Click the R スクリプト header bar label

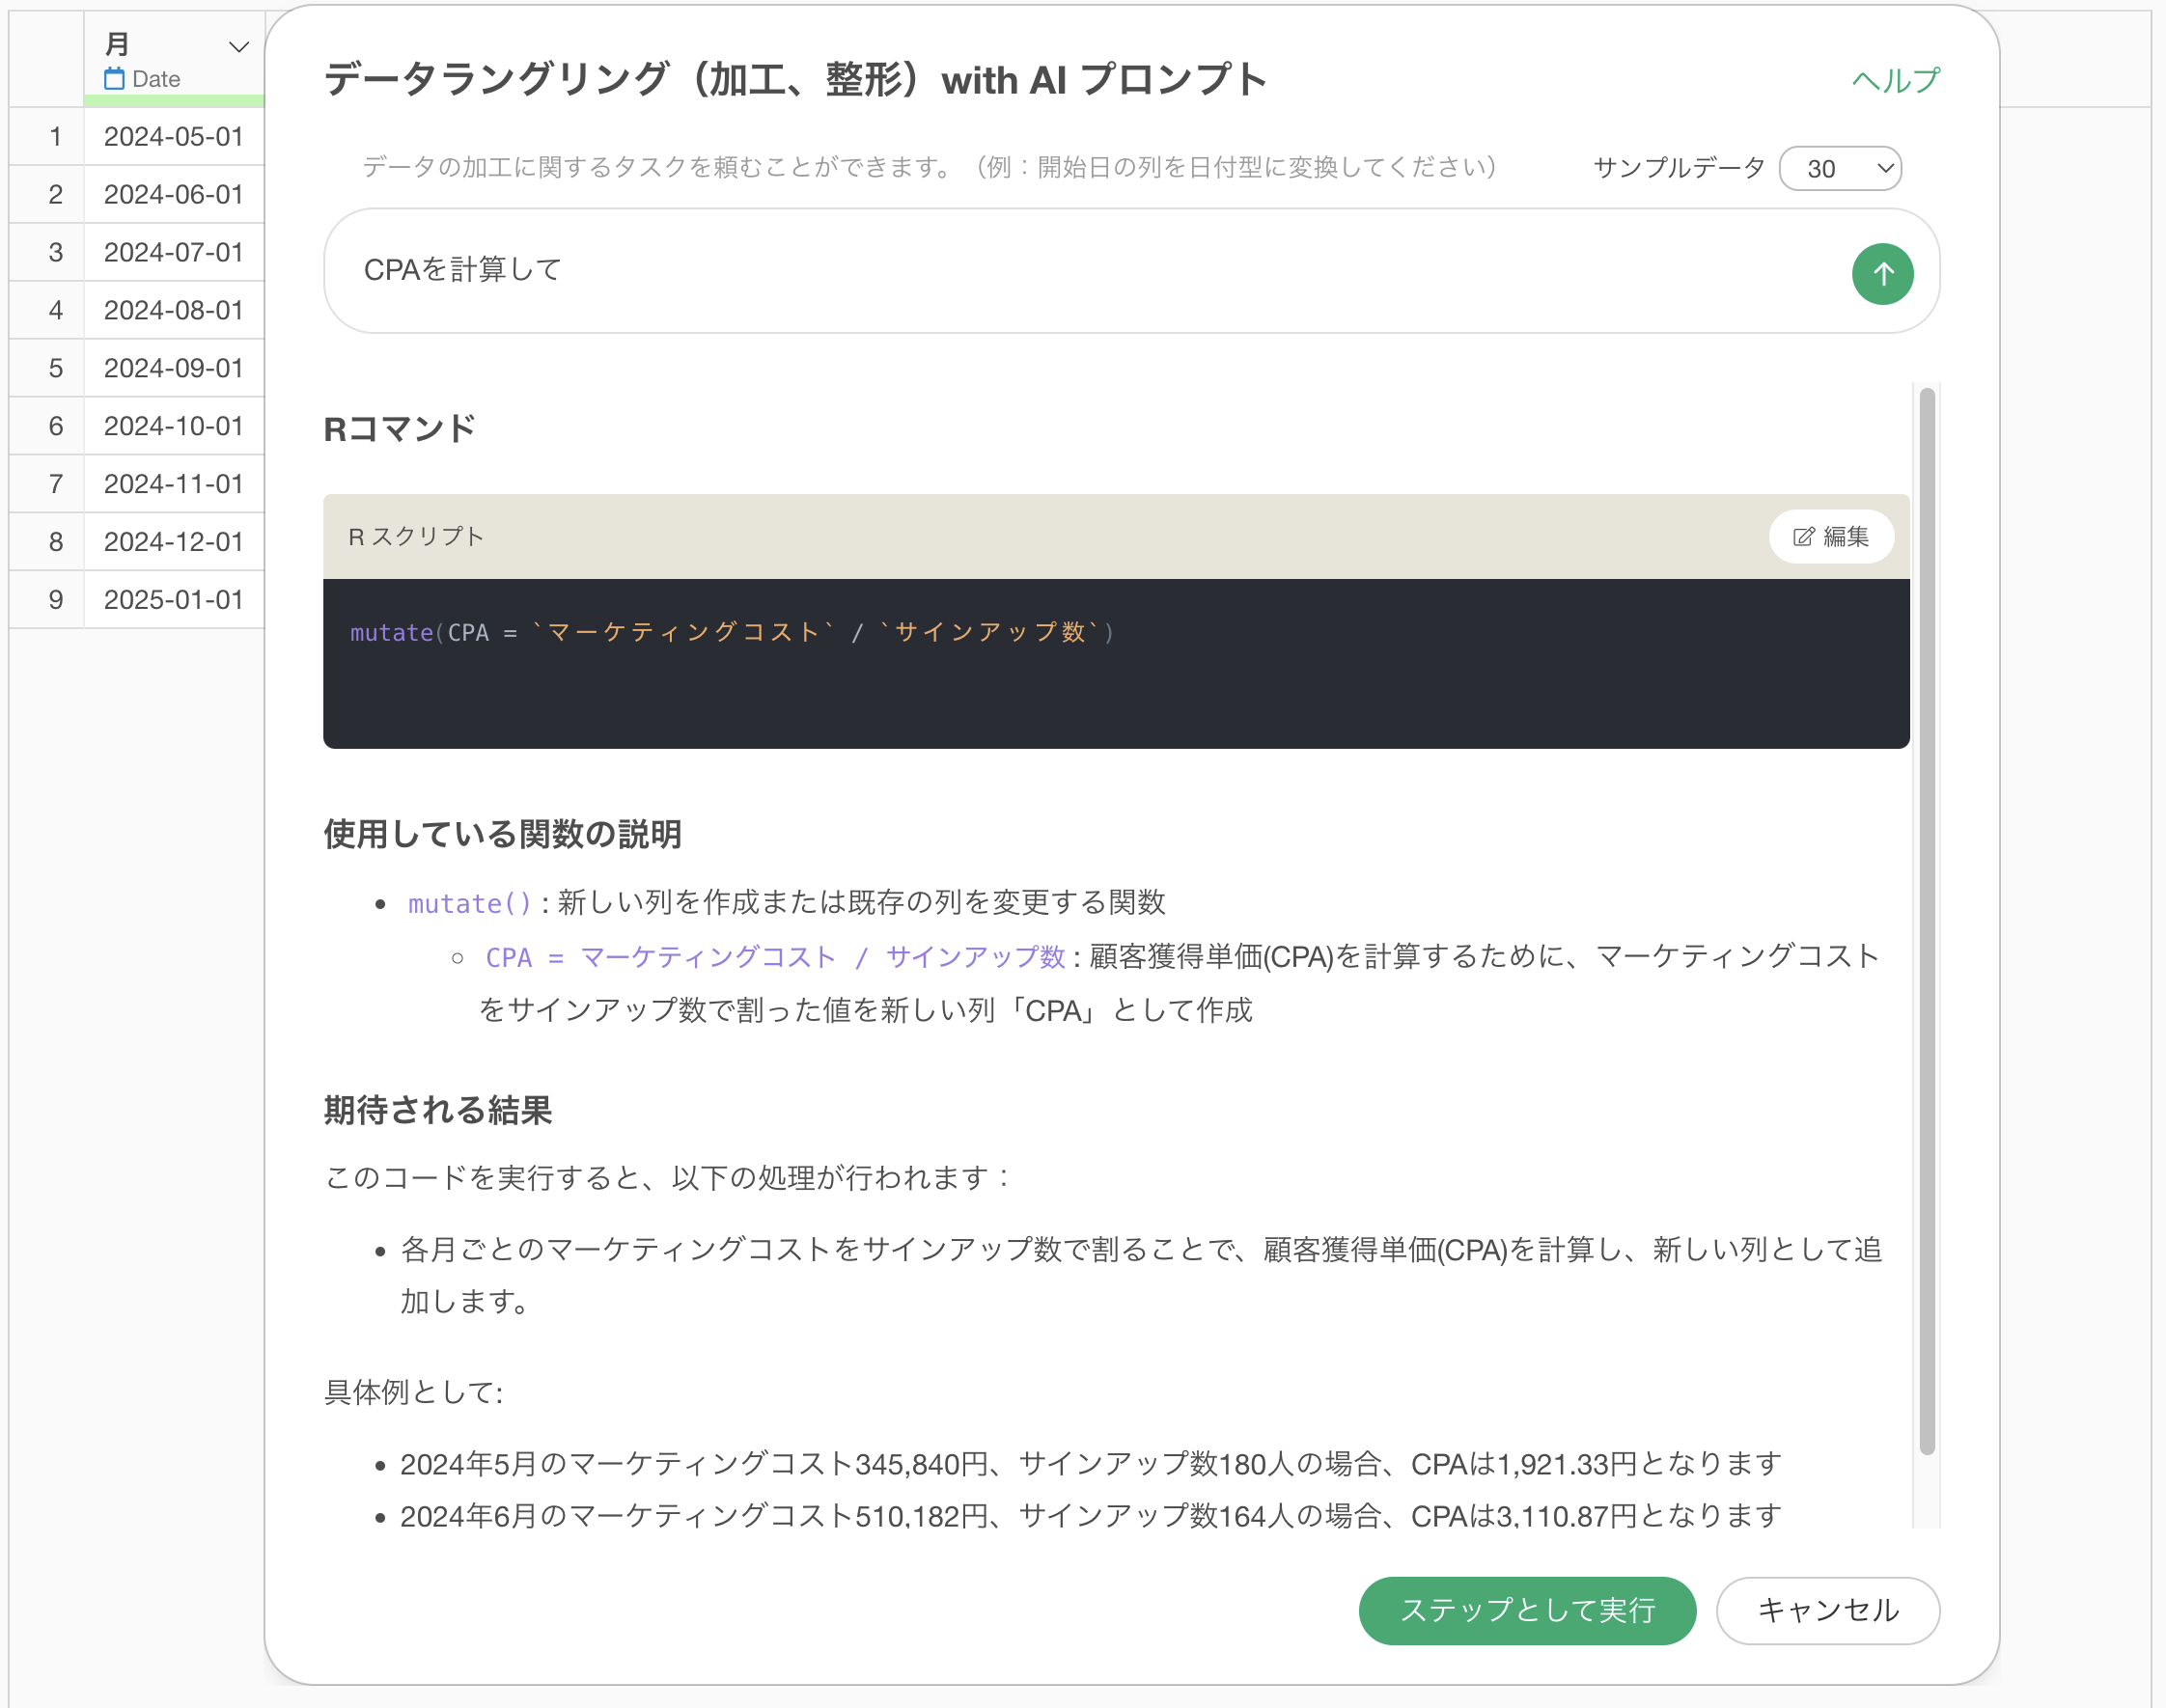415,537
